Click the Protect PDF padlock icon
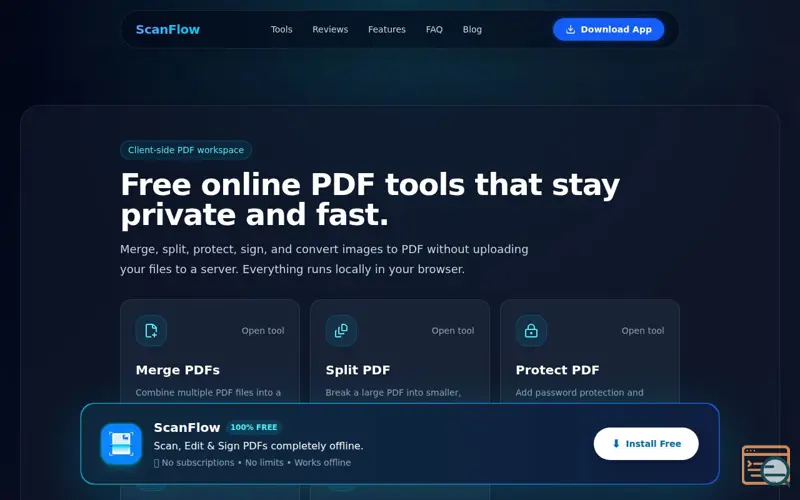The width and height of the screenshot is (800, 500). (531, 331)
